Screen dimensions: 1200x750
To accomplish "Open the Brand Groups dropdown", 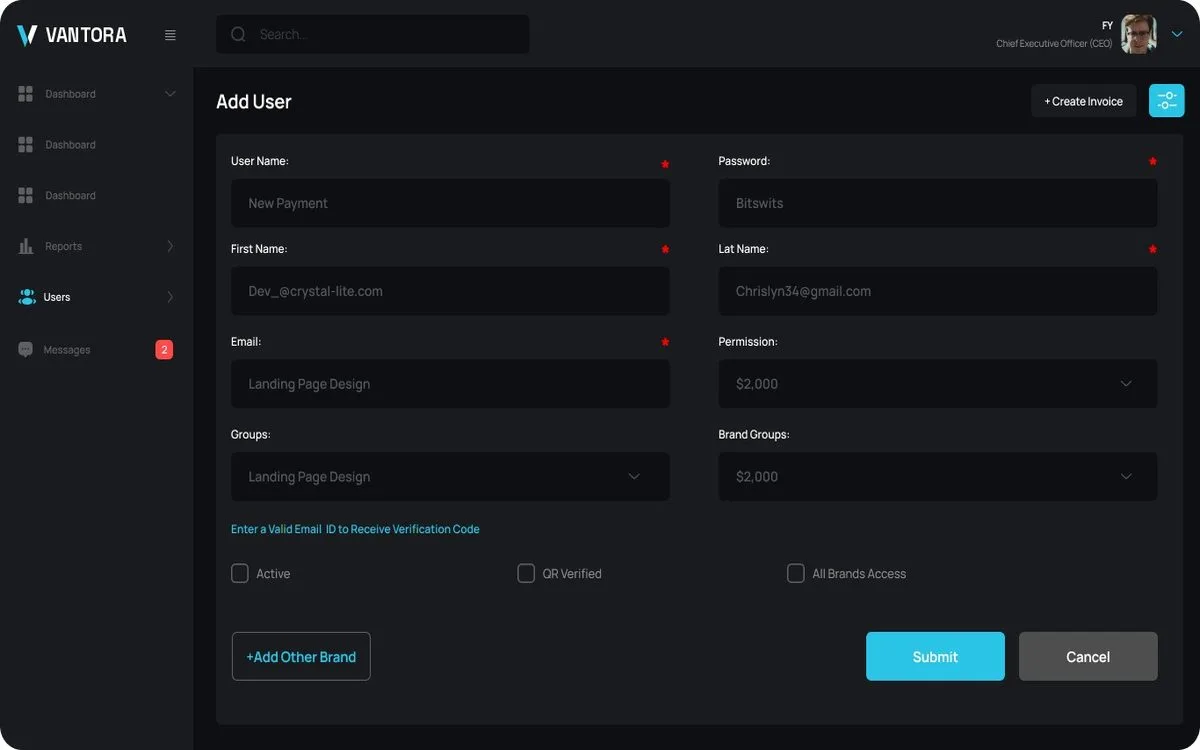I will pyautogui.click(x=938, y=477).
